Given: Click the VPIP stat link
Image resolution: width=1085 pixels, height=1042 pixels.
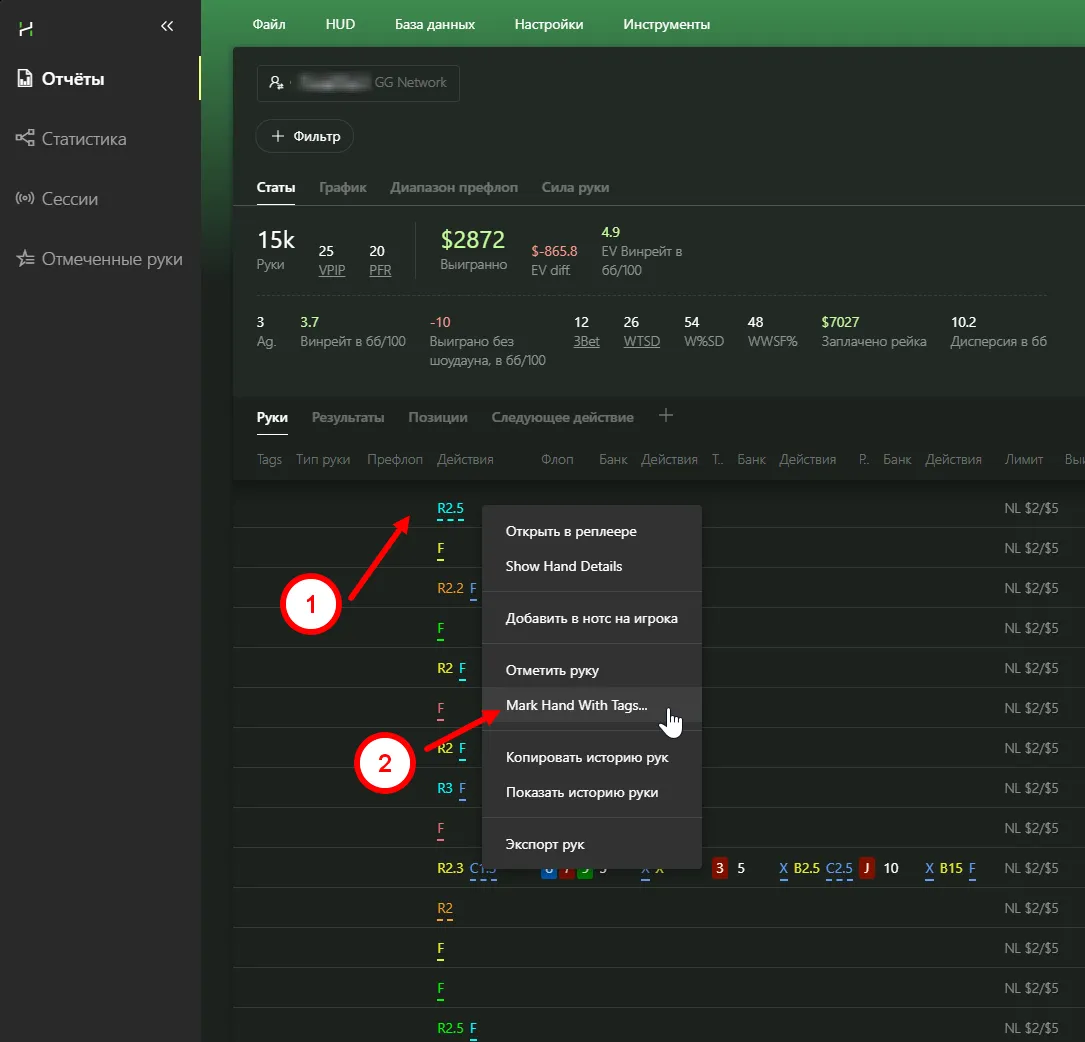Looking at the screenshot, I should [332, 270].
